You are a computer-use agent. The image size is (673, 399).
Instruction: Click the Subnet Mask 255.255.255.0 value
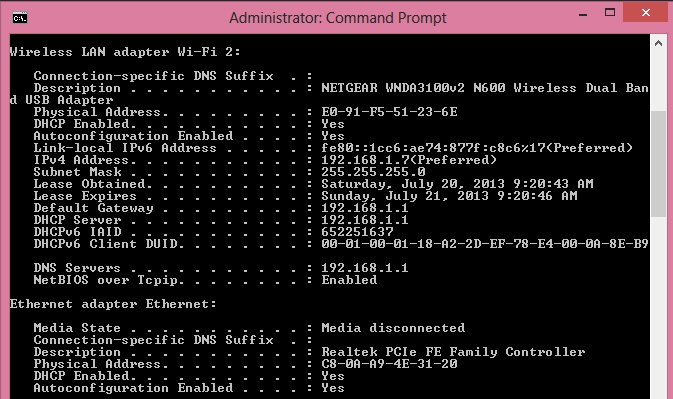(x=373, y=172)
